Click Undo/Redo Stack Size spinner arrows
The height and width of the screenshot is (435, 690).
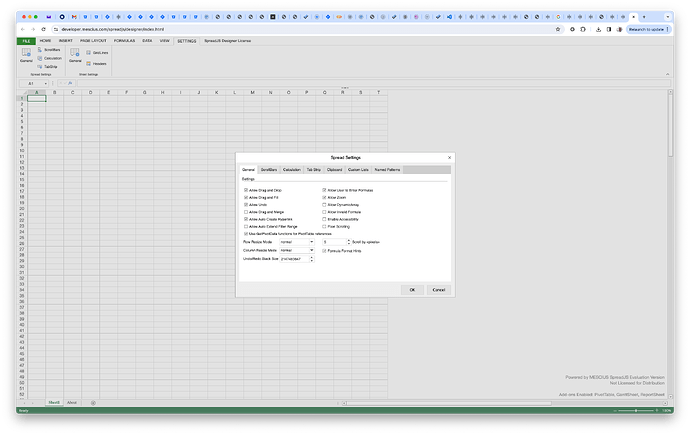pos(312,259)
